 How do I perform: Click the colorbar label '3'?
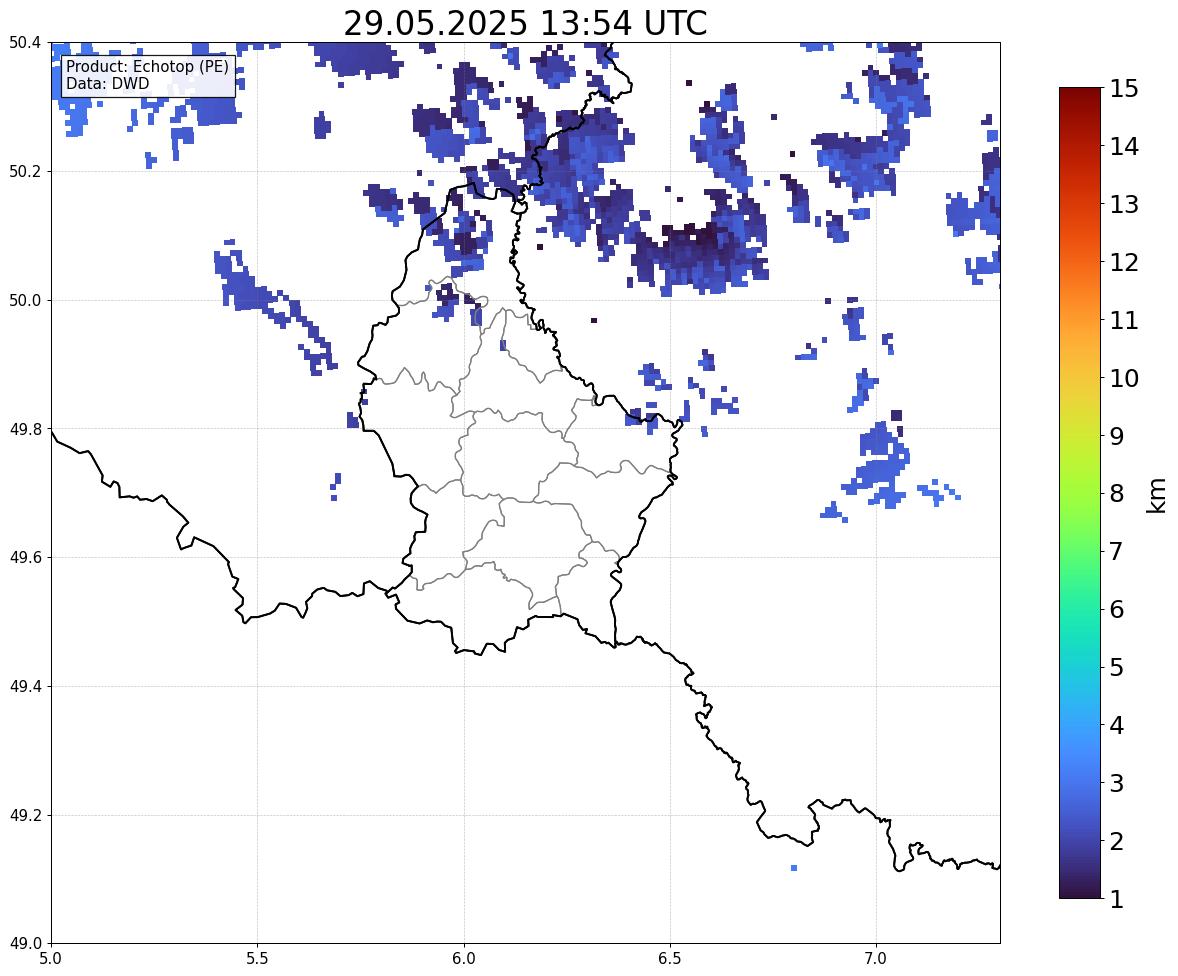[1117, 783]
